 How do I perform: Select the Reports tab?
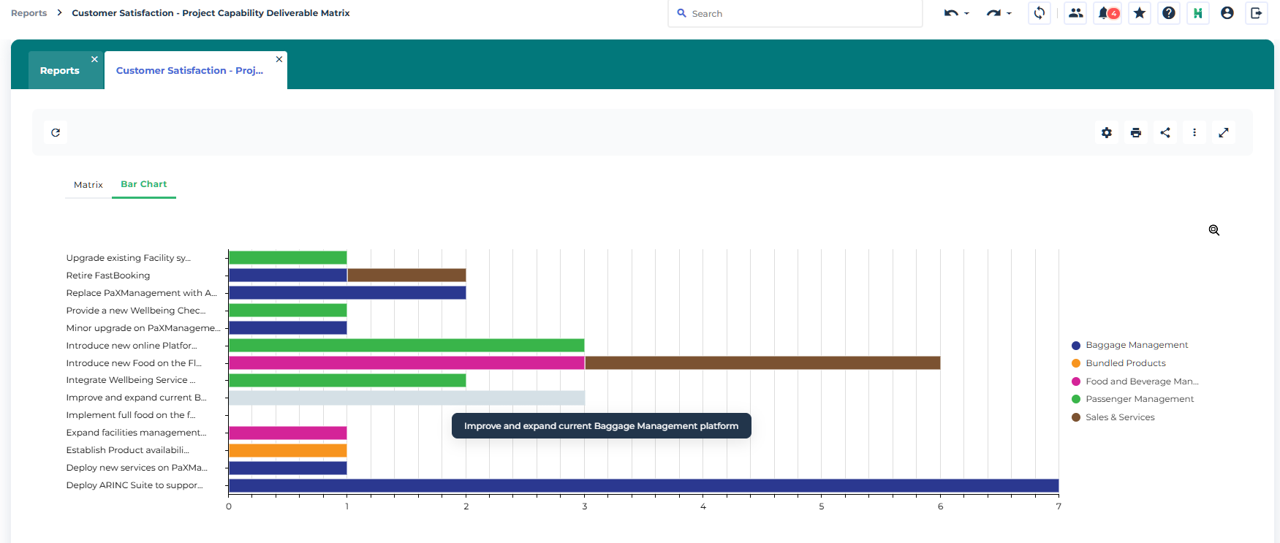59,71
